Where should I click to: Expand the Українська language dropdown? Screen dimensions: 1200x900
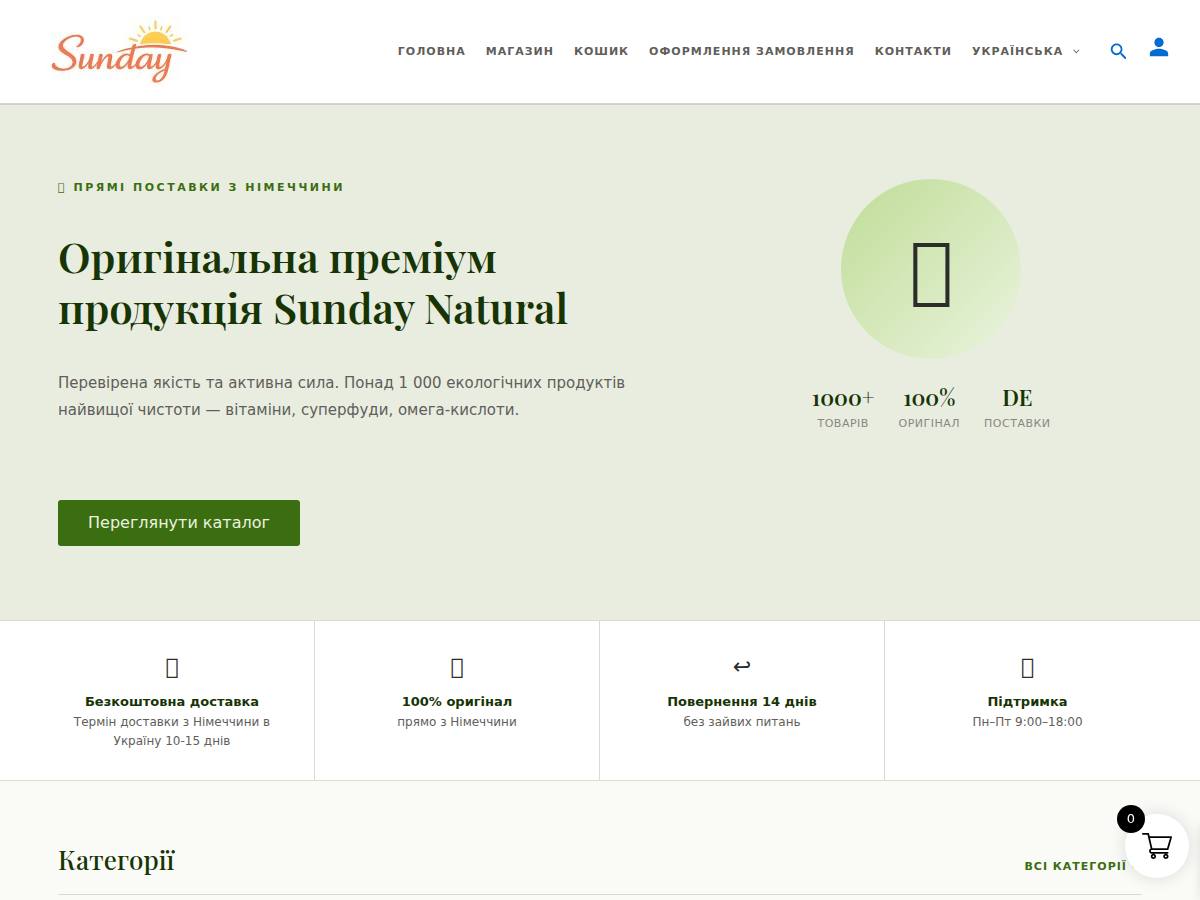(1026, 51)
